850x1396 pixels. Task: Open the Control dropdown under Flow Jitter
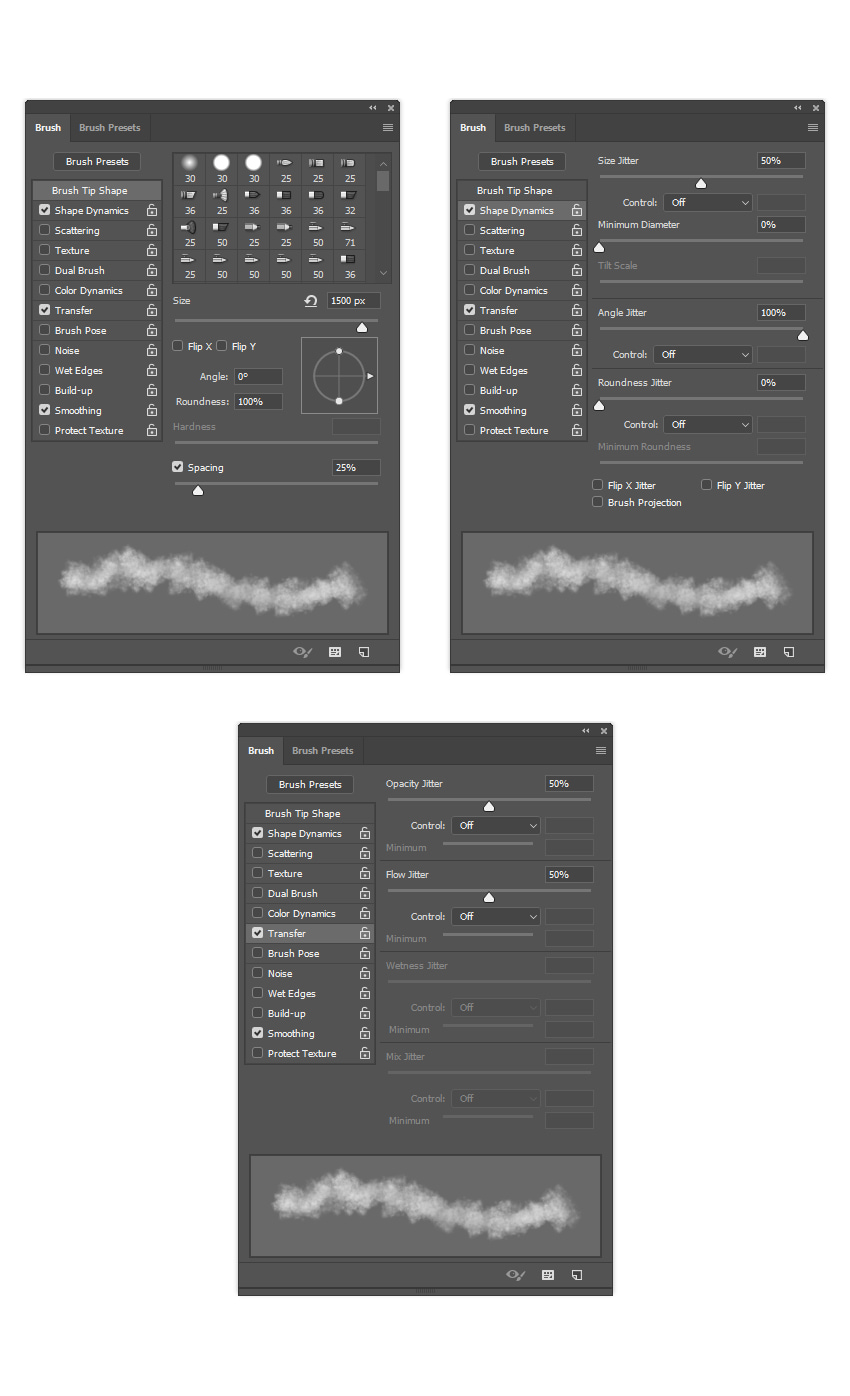496,917
